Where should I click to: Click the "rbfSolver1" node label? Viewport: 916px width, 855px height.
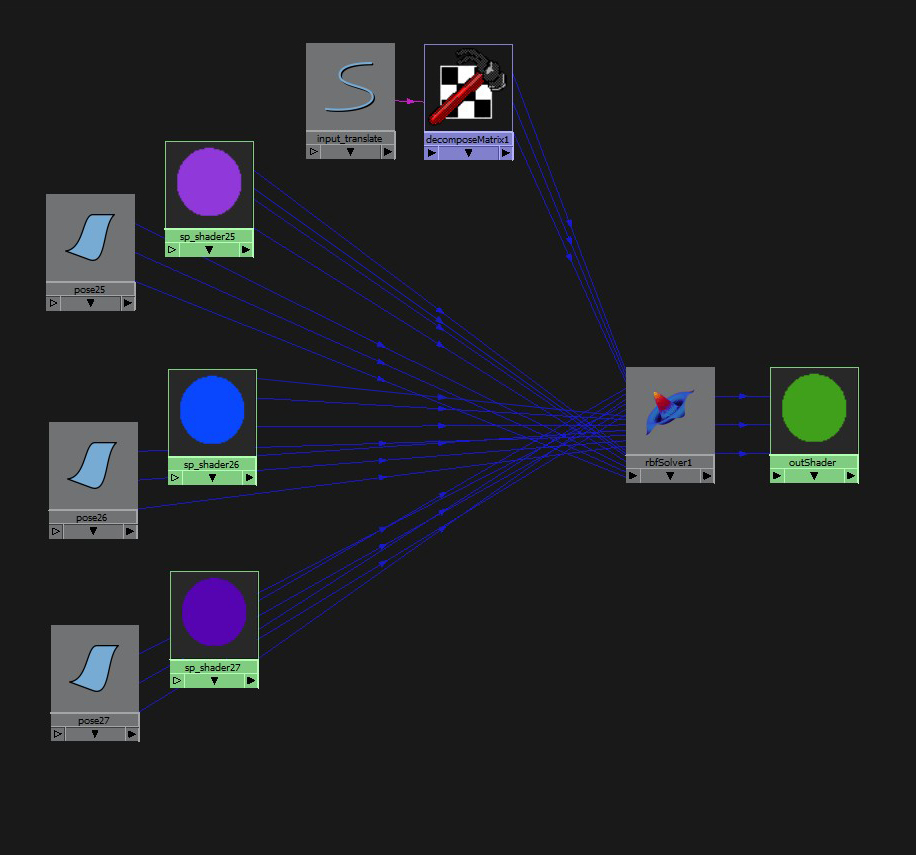tap(669, 463)
